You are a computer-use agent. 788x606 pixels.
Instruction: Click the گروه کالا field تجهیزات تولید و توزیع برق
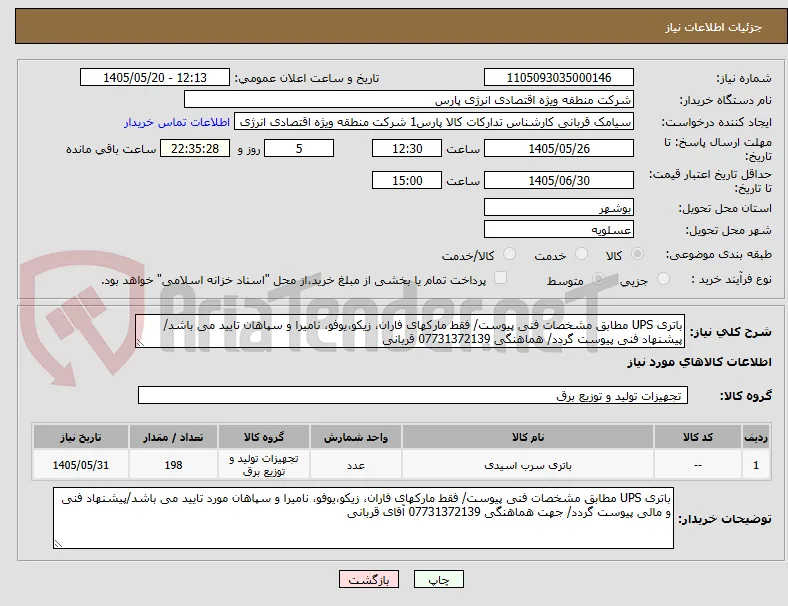click(x=413, y=395)
